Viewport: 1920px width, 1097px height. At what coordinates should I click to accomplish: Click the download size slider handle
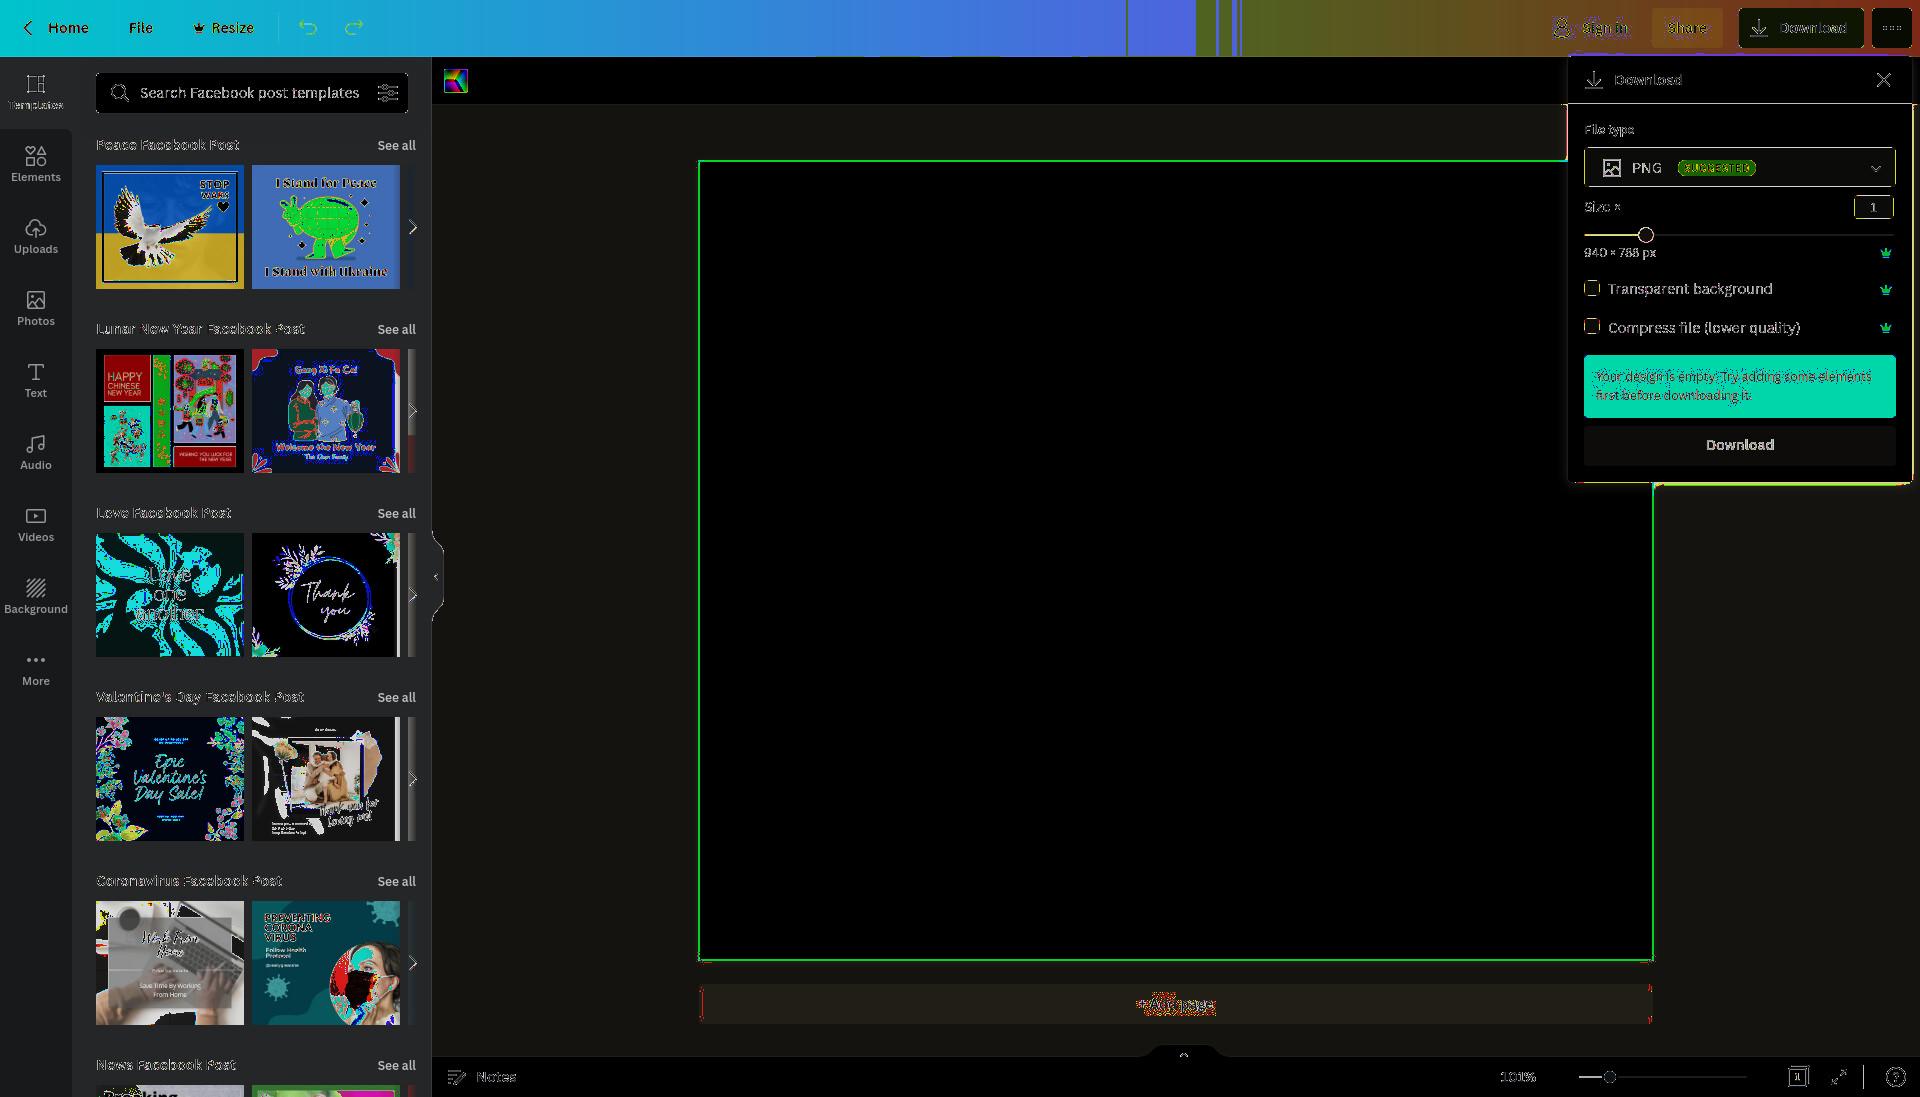[1645, 235]
